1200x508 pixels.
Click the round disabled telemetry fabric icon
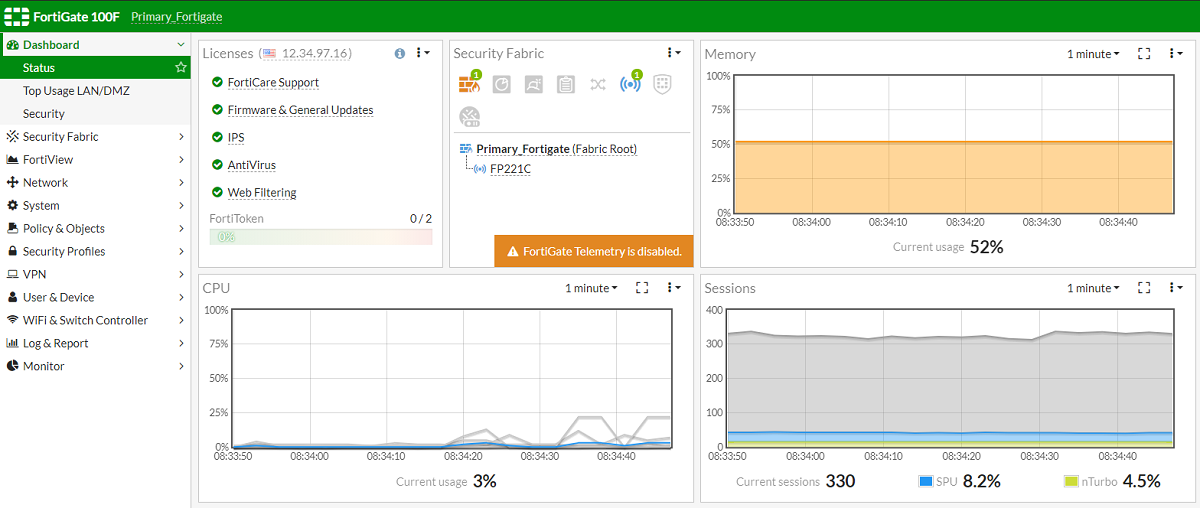pos(470,117)
